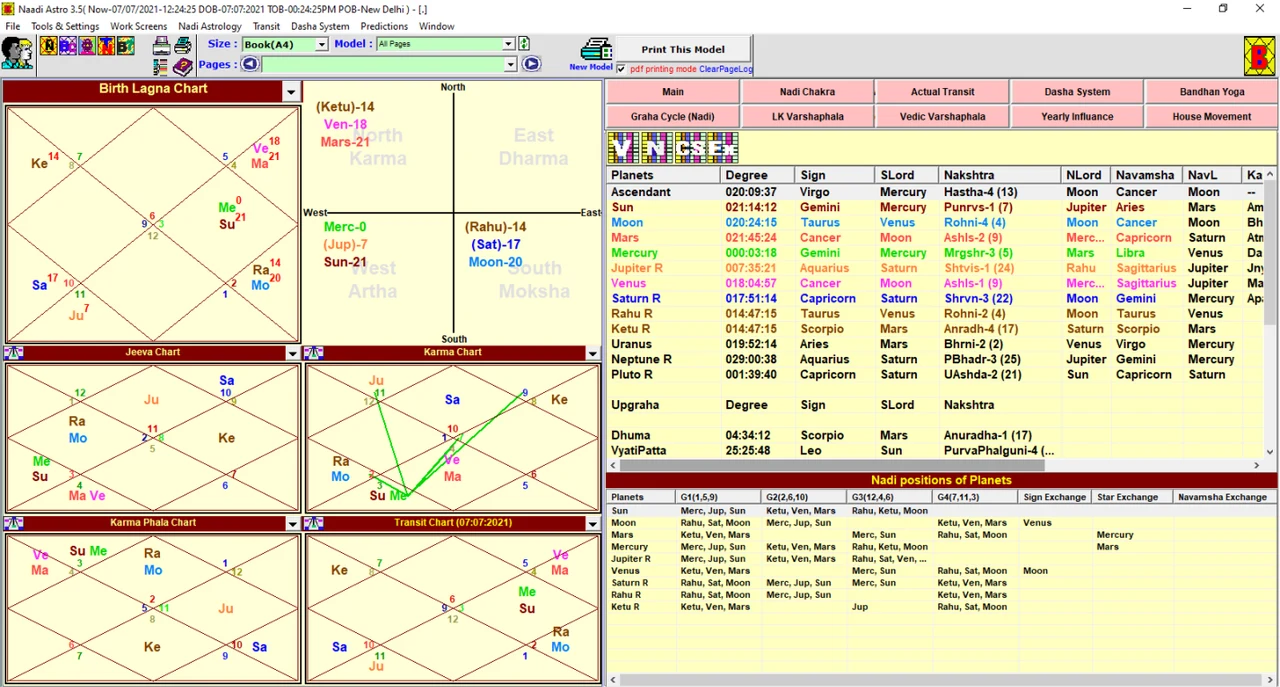Click the two-people profile icon in the toolbar
This screenshot has width=1280, height=687.
(17, 52)
